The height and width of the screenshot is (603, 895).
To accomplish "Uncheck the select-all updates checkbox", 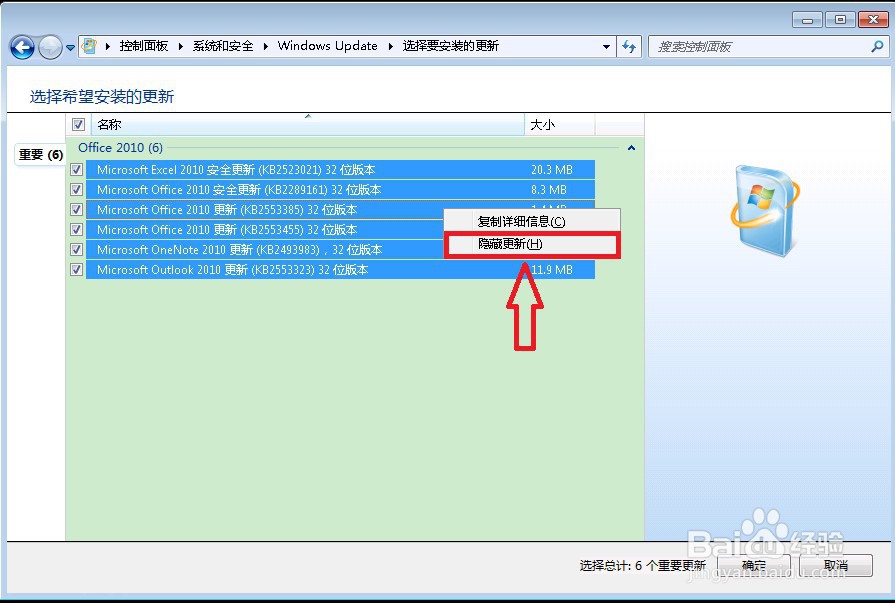I will [x=78, y=124].
